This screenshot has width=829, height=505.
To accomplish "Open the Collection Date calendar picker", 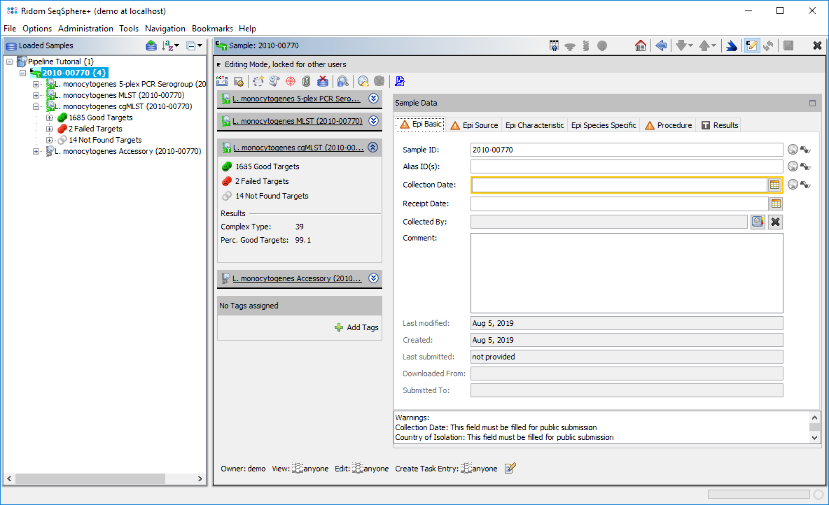I will [x=774, y=185].
